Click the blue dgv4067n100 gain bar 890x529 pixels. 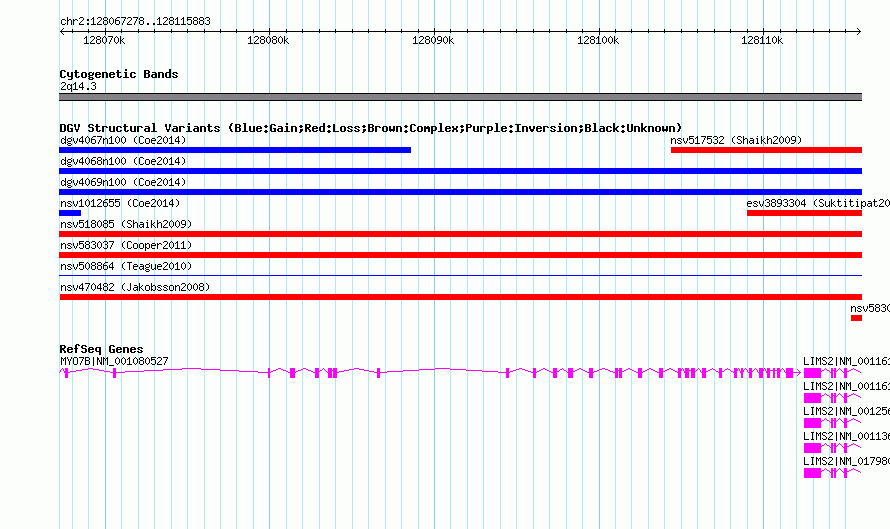(x=235, y=150)
